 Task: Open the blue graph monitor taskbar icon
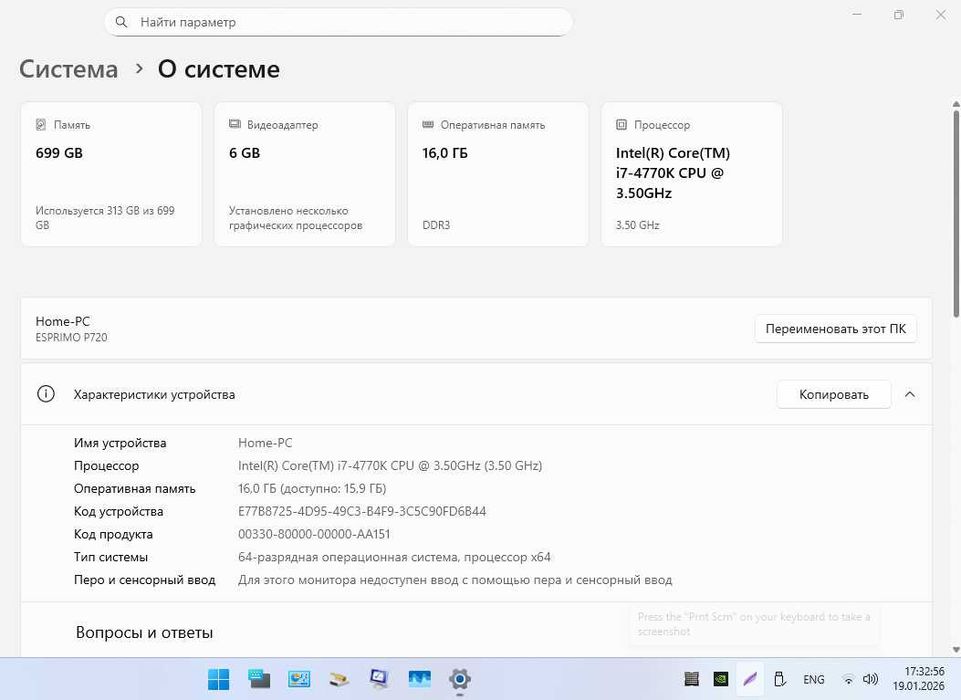pyautogui.click(x=420, y=679)
